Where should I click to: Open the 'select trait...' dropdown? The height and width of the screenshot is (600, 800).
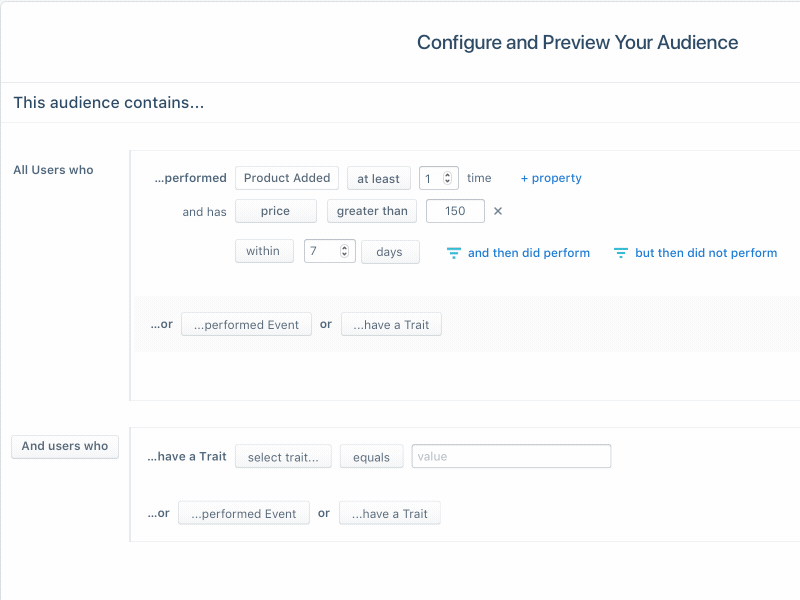point(283,456)
